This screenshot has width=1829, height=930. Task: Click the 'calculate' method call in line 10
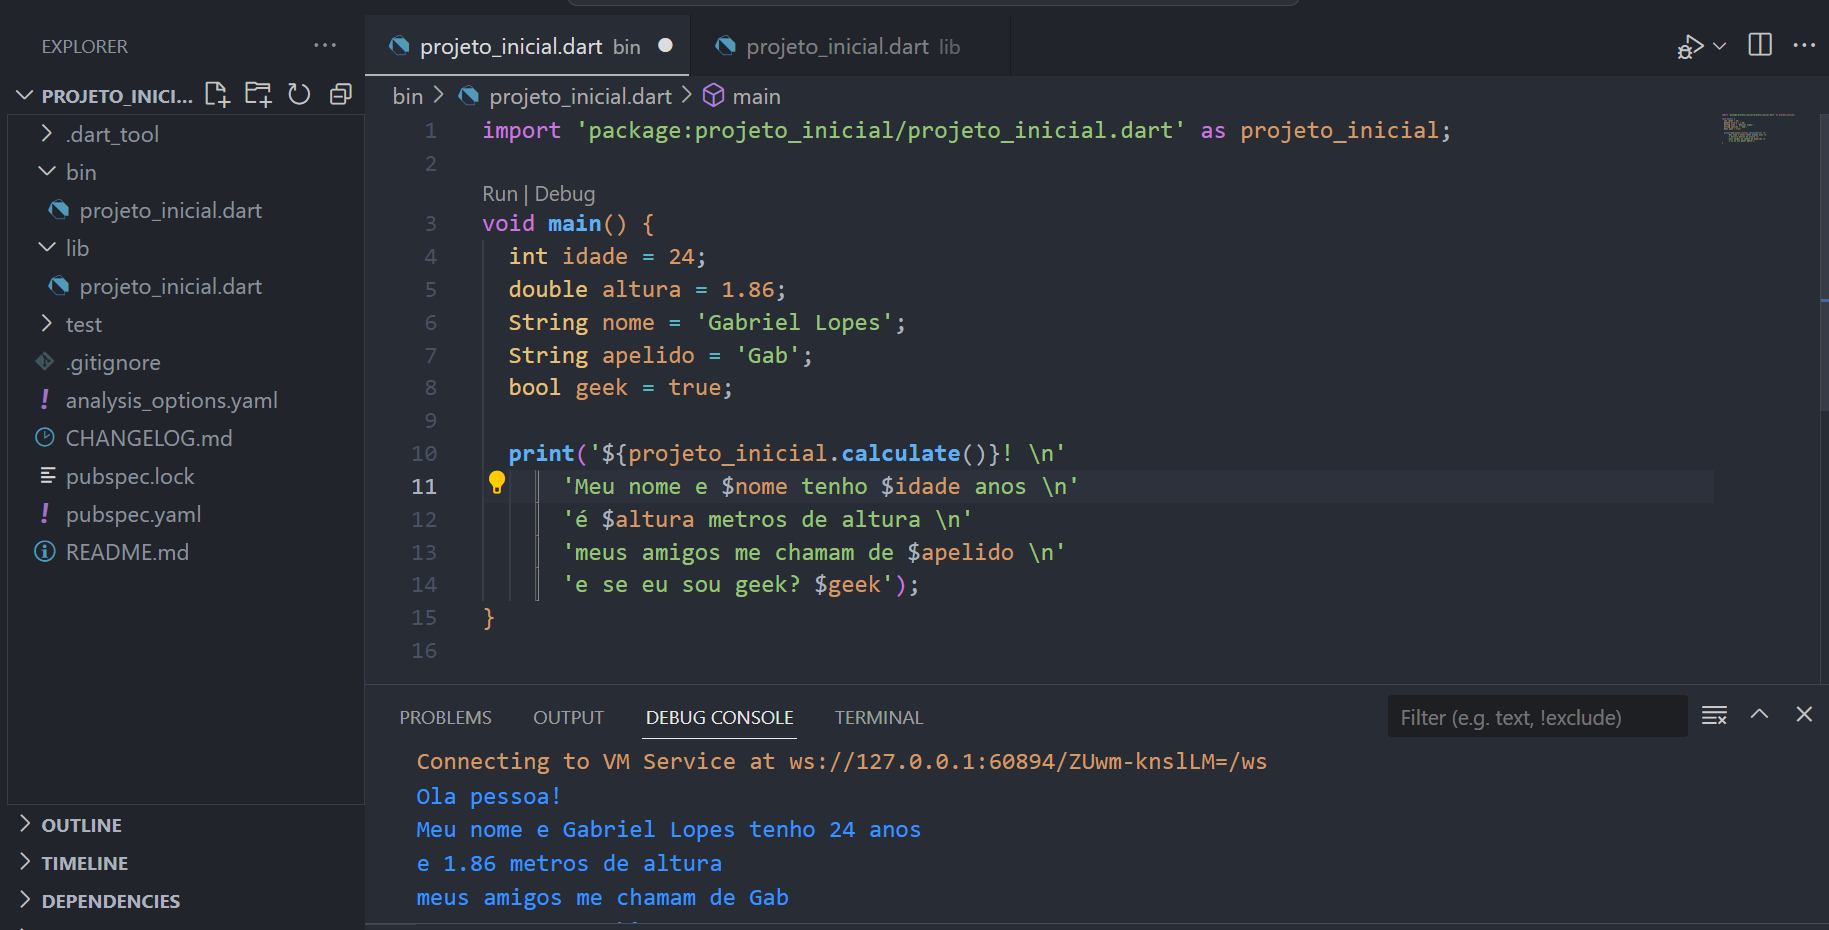(900, 453)
